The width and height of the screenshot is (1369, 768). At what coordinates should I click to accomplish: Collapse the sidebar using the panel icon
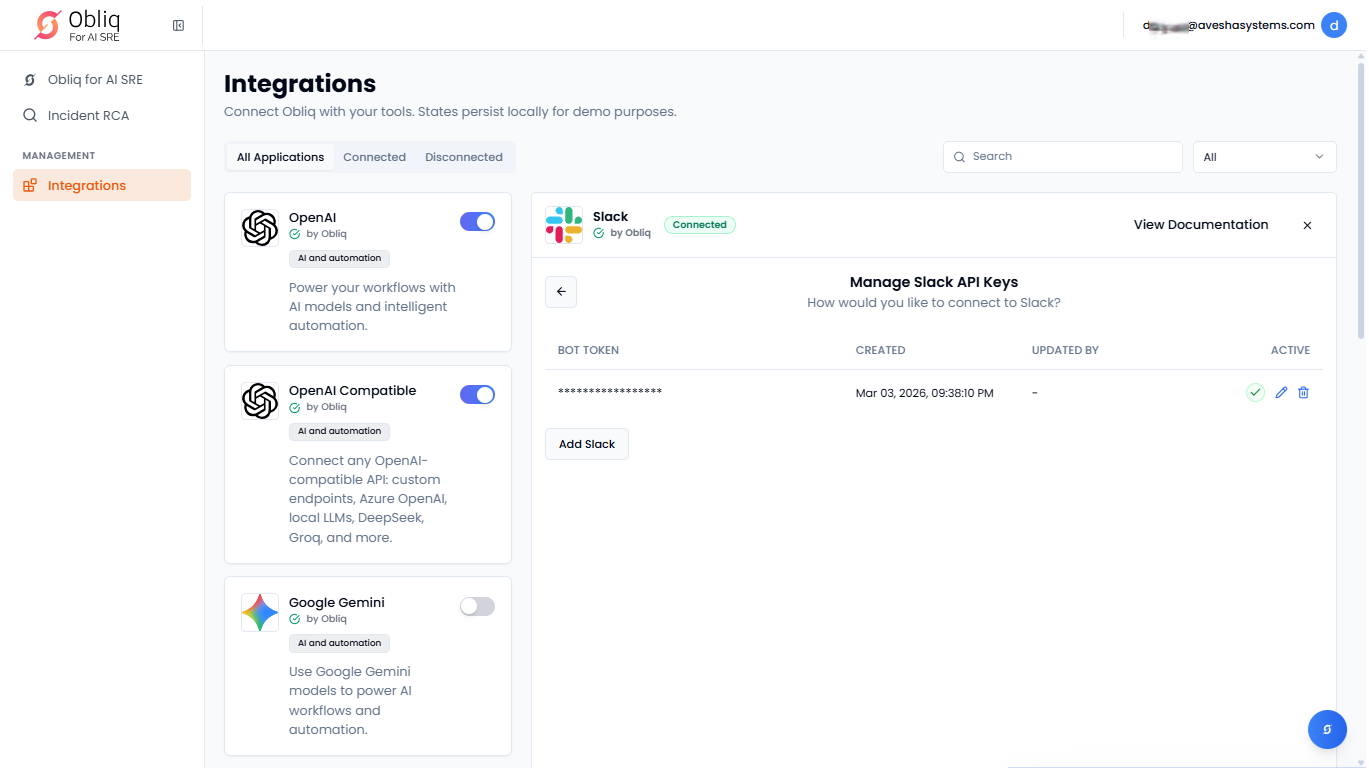pyautogui.click(x=178, y=25)
